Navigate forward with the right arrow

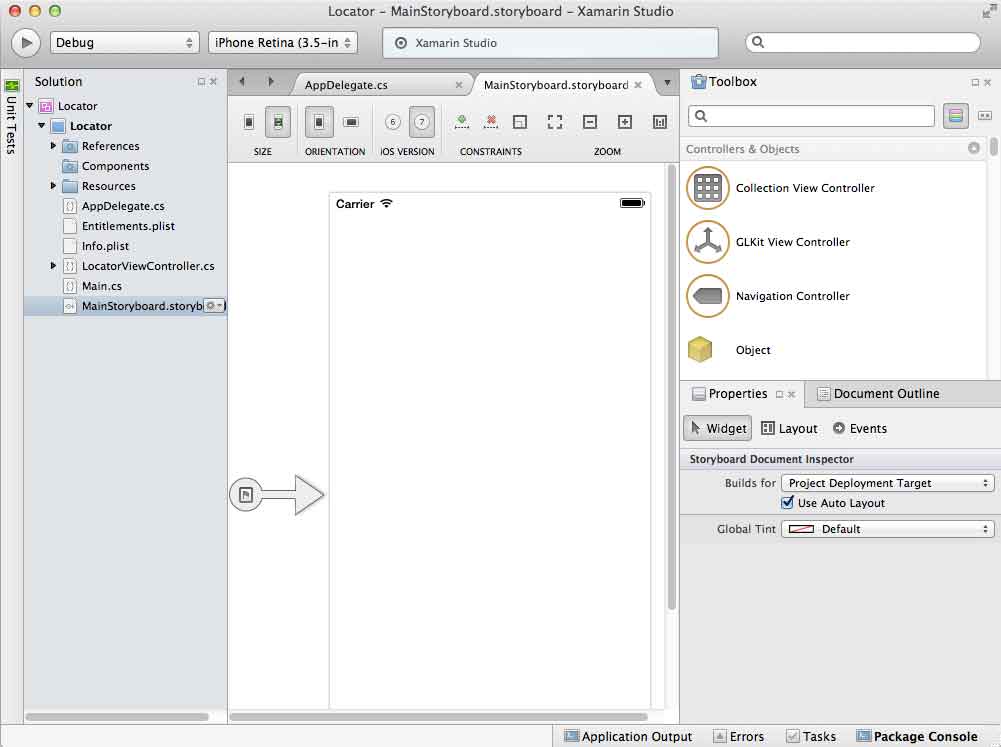tap(271, 82)
